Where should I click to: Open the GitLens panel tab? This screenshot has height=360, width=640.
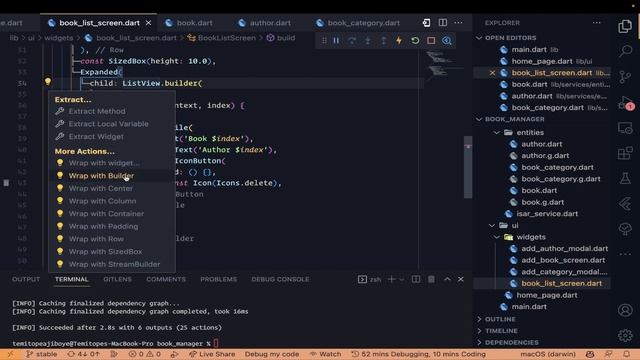(117, 279)
